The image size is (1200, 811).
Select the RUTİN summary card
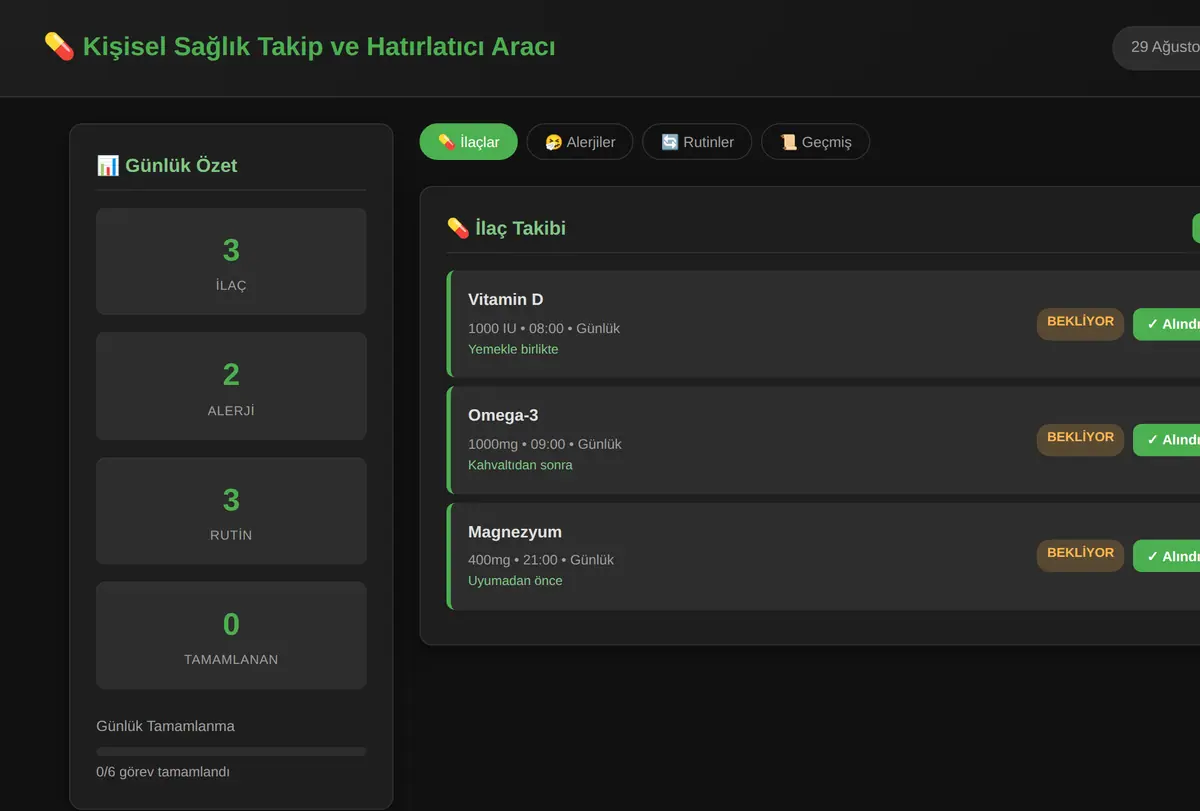coord(231,511)
